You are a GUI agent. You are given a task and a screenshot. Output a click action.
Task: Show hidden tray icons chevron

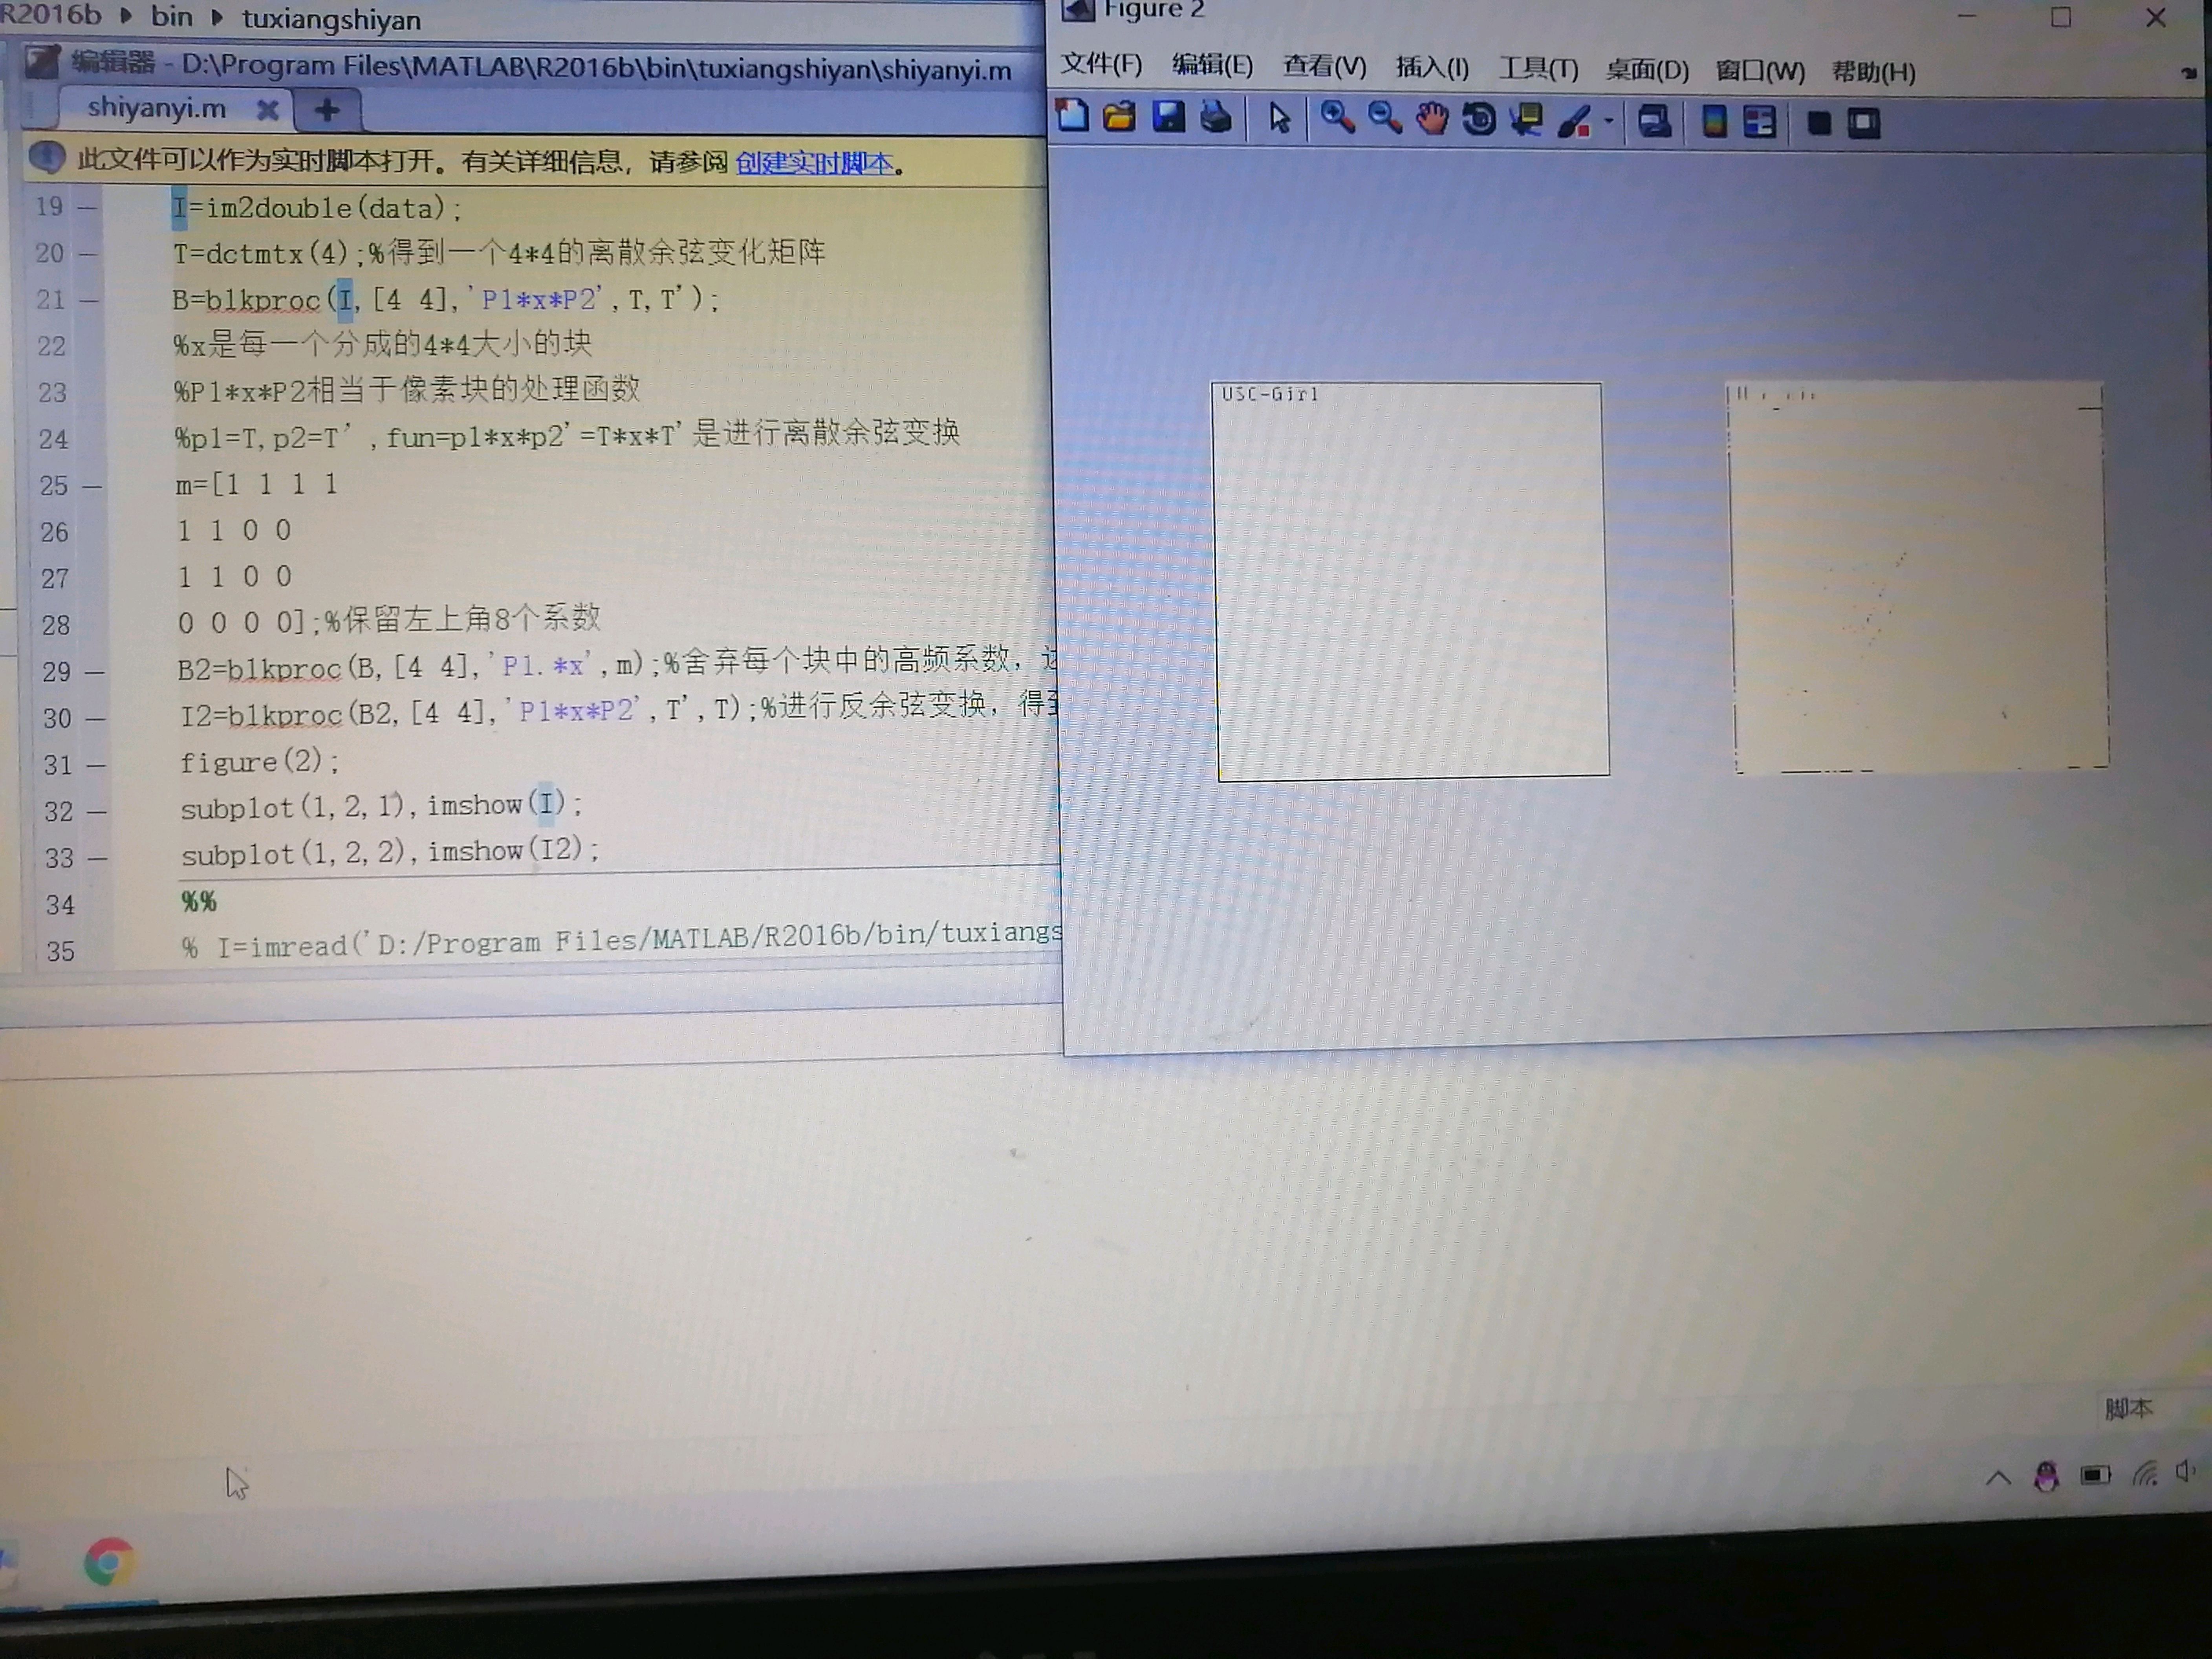point(1997,1478)
